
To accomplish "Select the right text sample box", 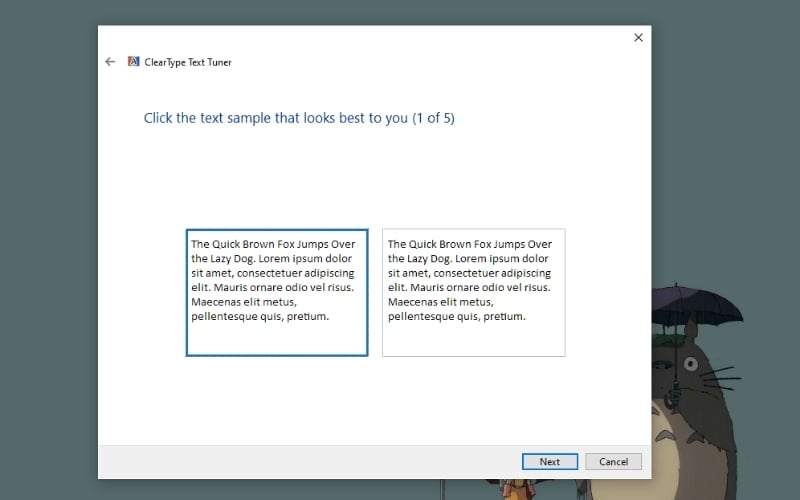I will (x=473, y=292).
